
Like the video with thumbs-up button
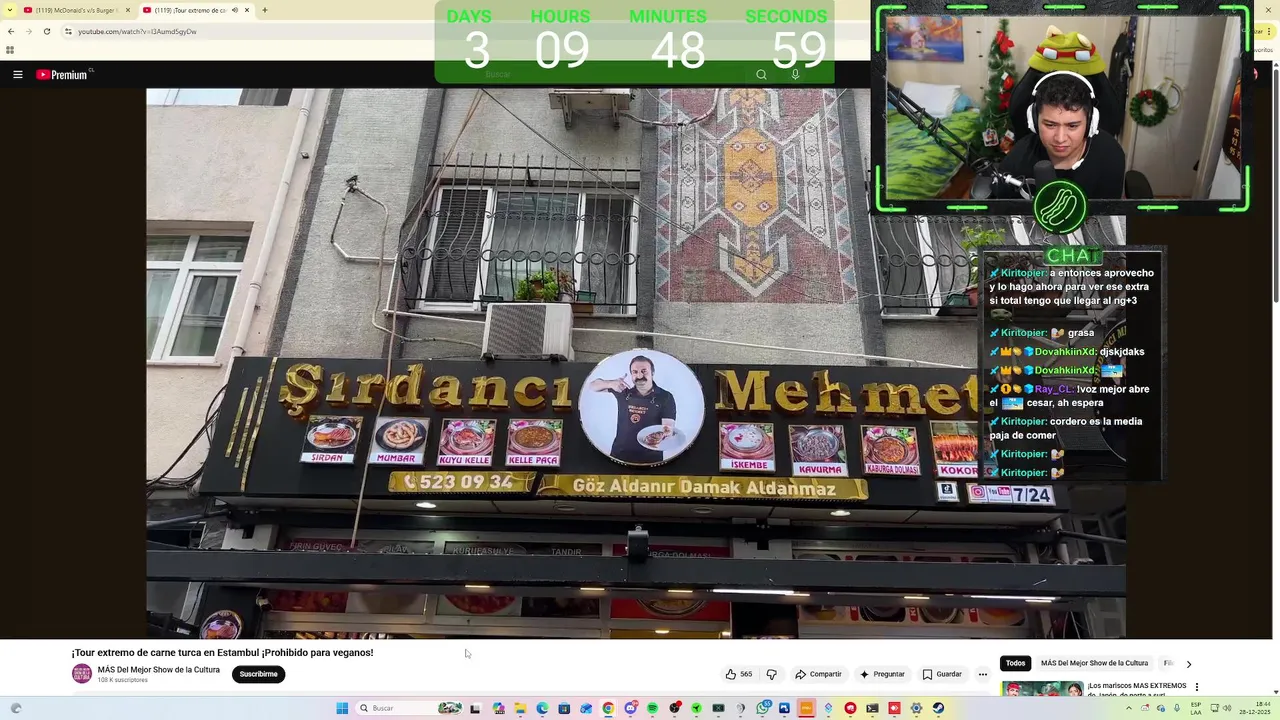click(x=739, y=674)
